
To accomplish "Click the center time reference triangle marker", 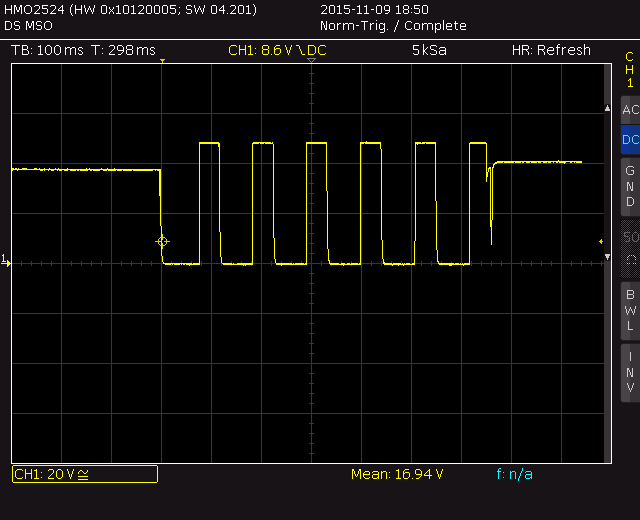I will (x=311, y=60).
